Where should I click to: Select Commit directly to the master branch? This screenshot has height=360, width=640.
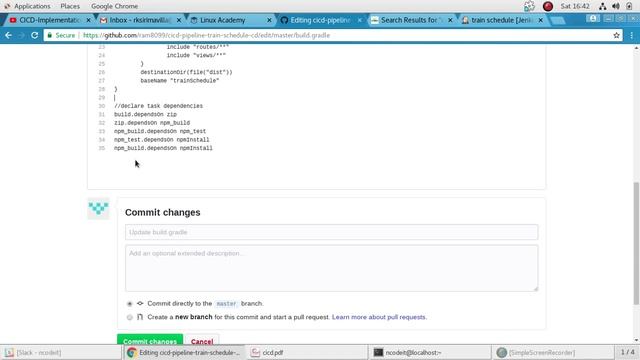point(129,304)
